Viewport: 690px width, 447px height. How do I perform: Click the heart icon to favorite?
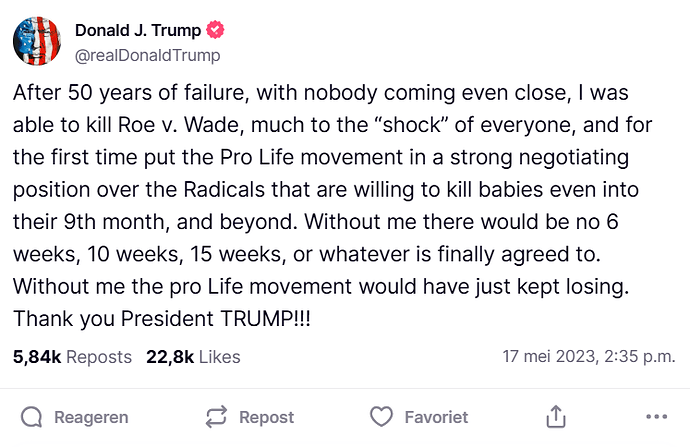(x=381, y=416)
